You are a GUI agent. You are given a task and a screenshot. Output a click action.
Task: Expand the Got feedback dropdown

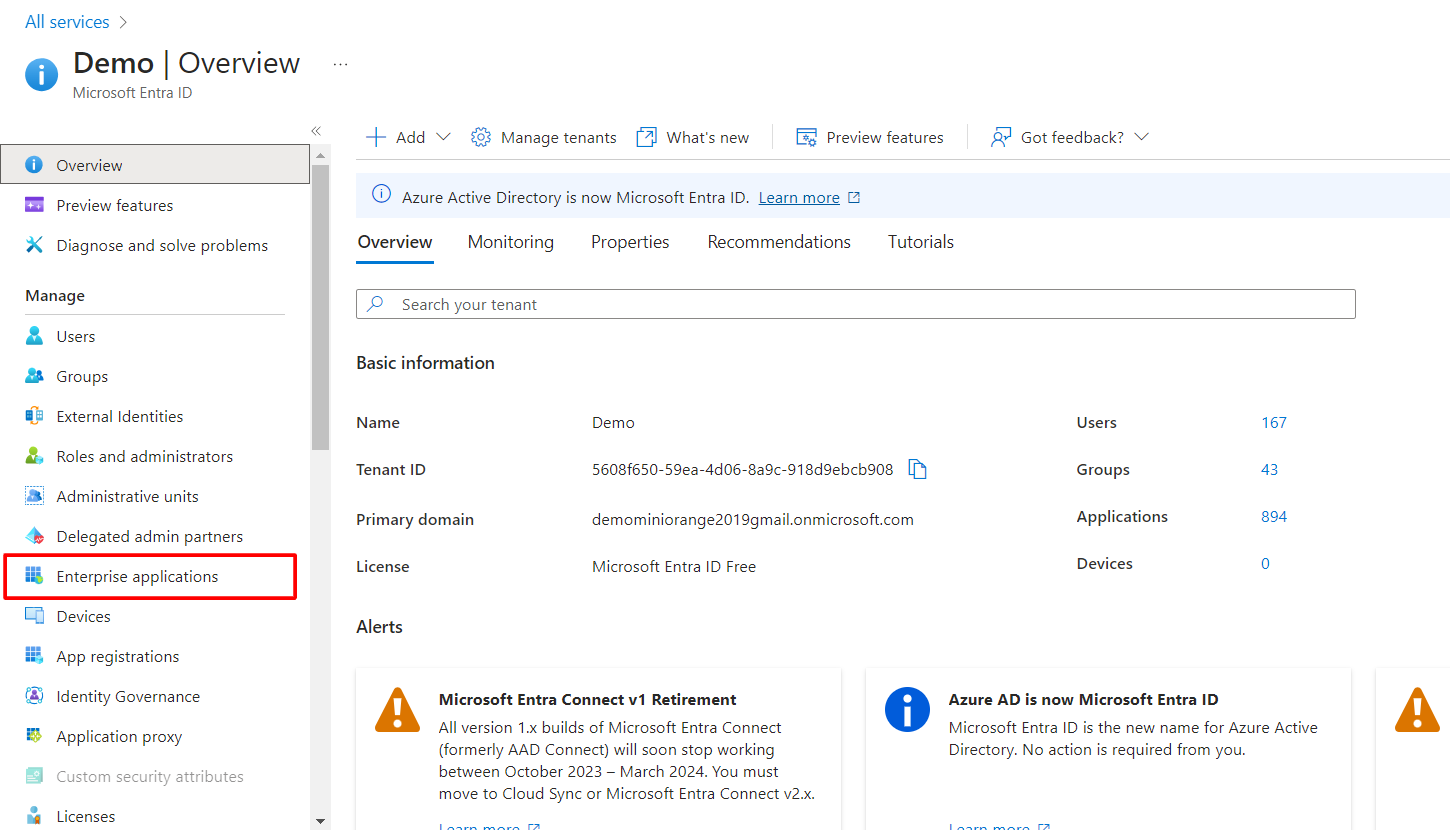(1141, 137)
